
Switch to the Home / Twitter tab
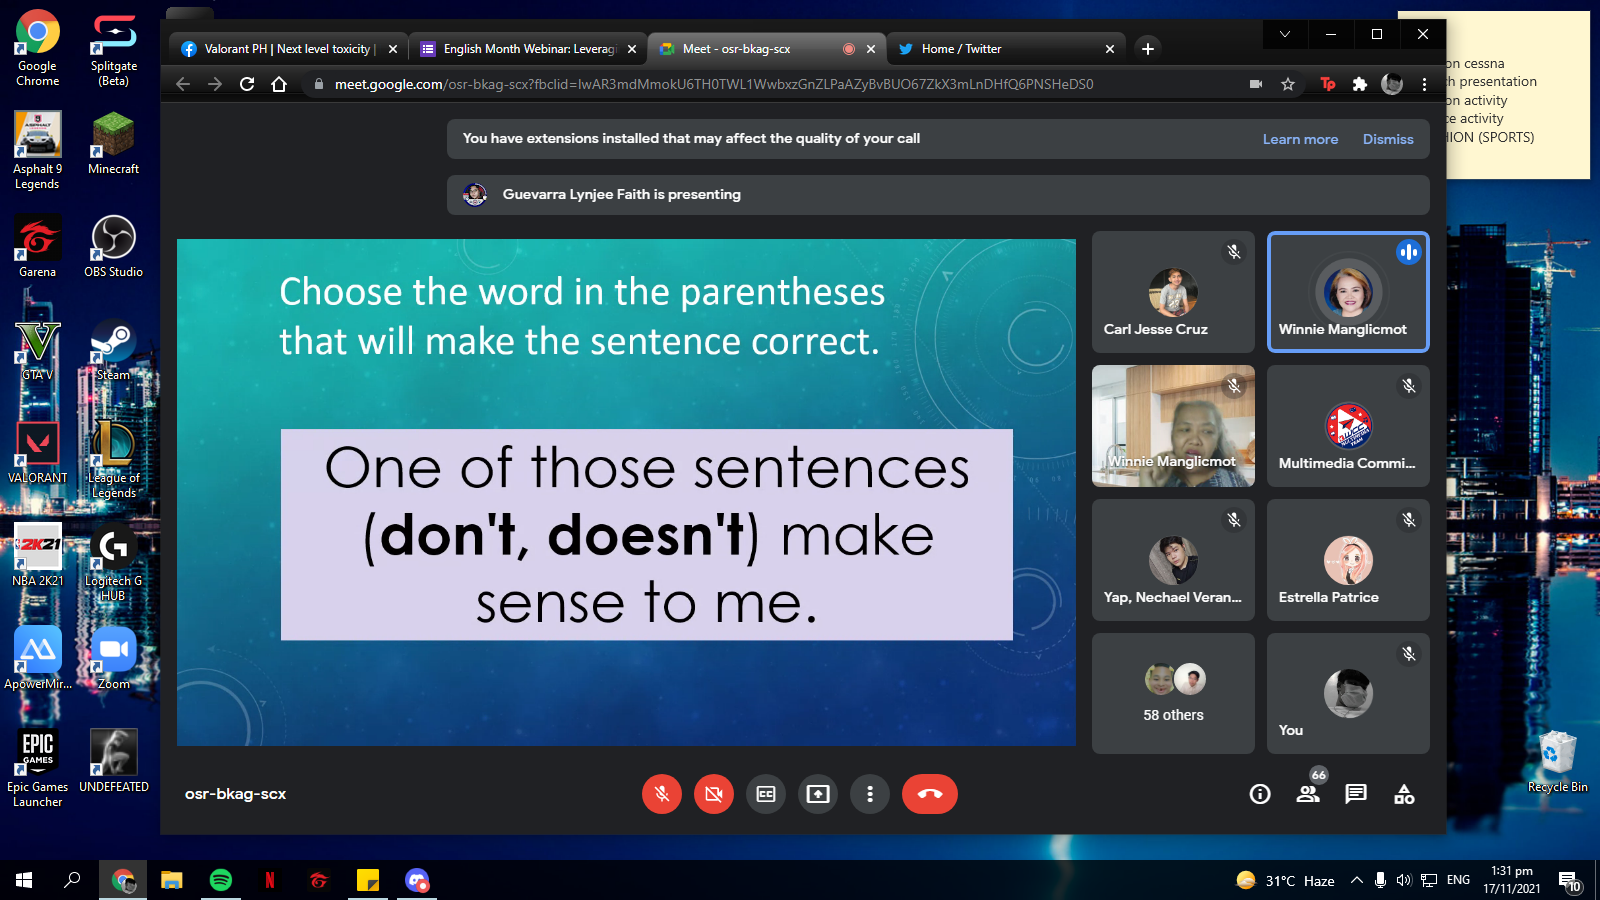(x=1000, y=48)
